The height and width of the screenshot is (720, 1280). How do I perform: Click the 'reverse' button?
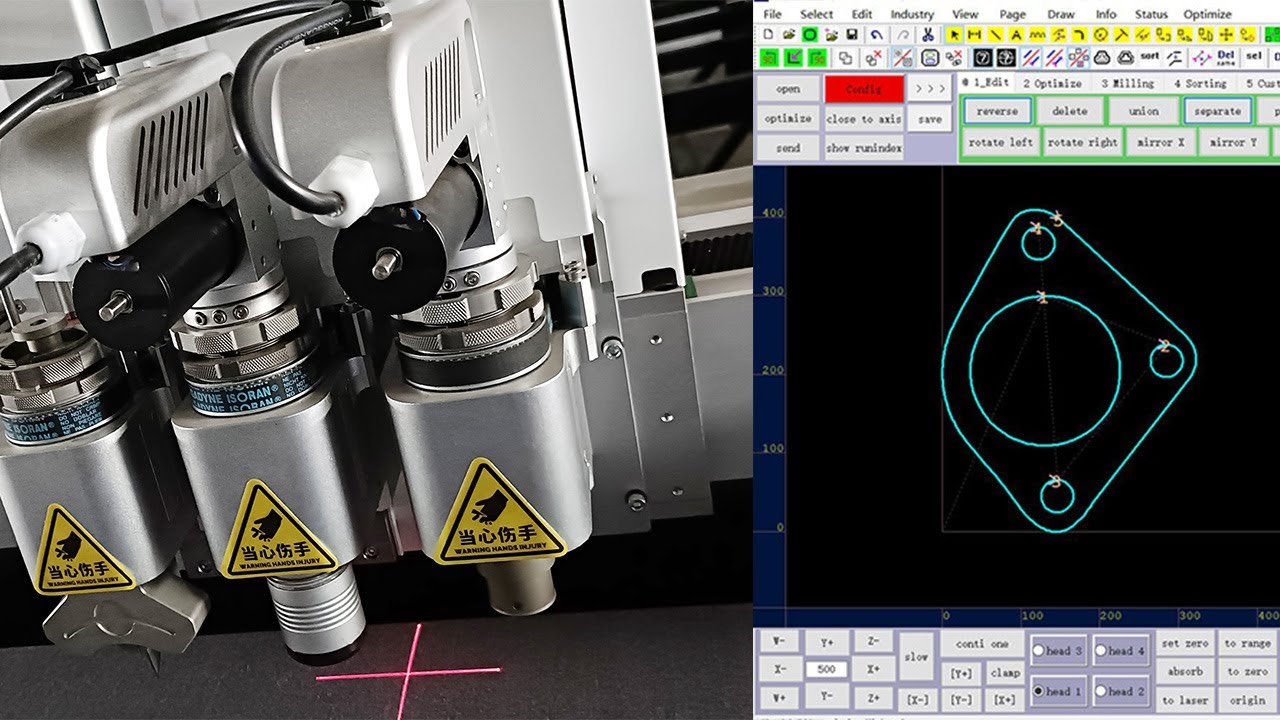[997, 111]
